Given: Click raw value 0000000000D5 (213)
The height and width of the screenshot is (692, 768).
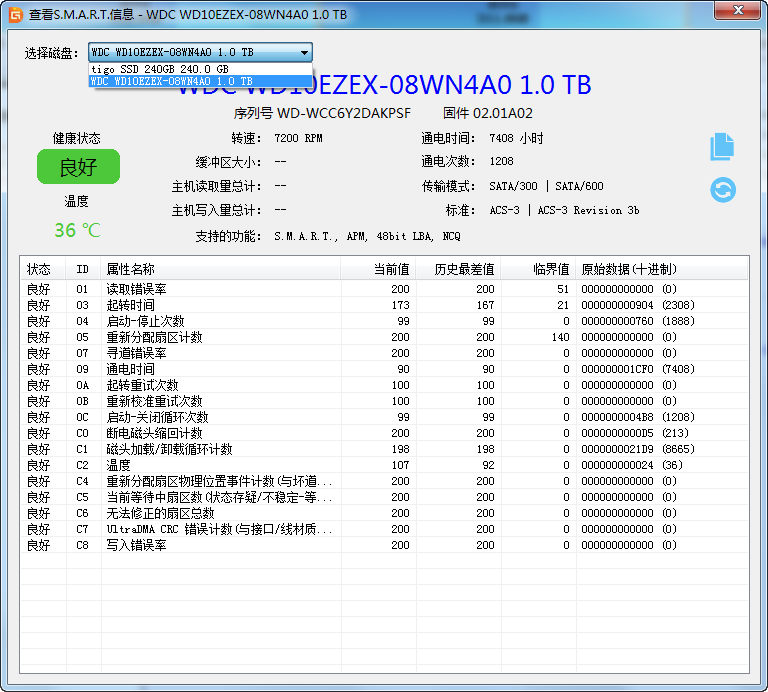Looking at the screenshot, I should pos(635,433).
